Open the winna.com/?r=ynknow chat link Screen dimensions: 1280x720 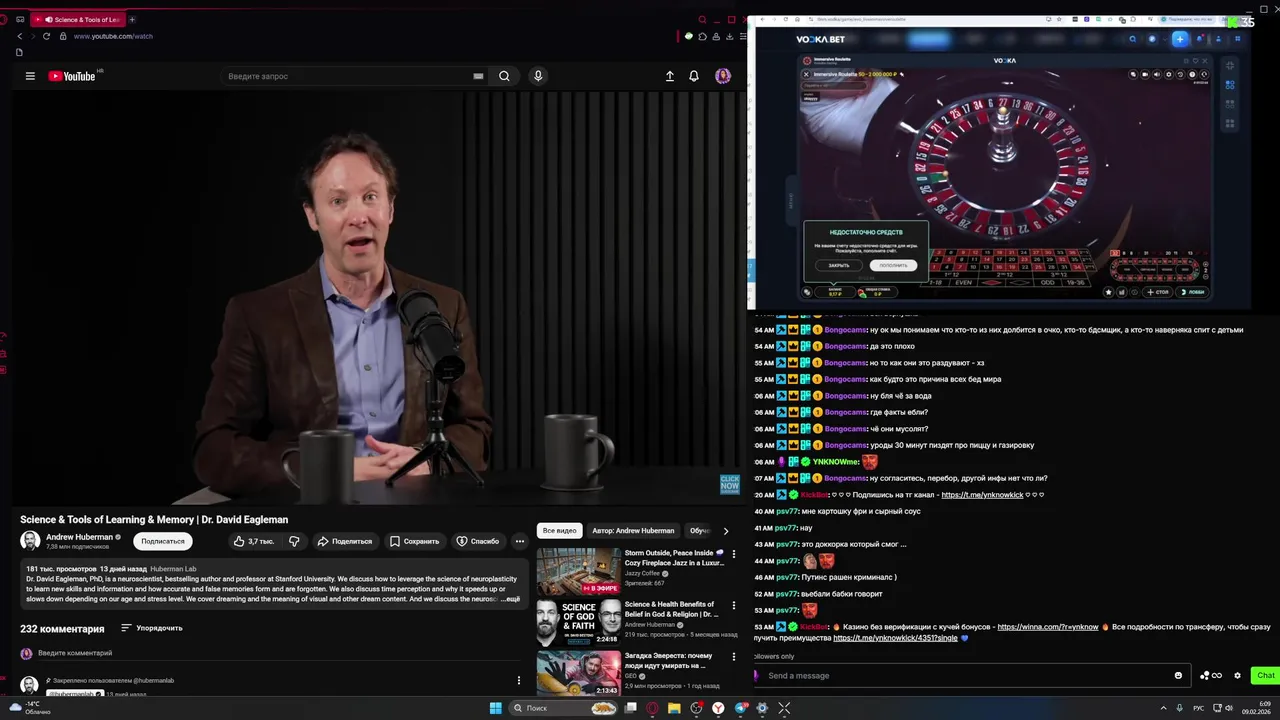click(x=1048, y=627)
